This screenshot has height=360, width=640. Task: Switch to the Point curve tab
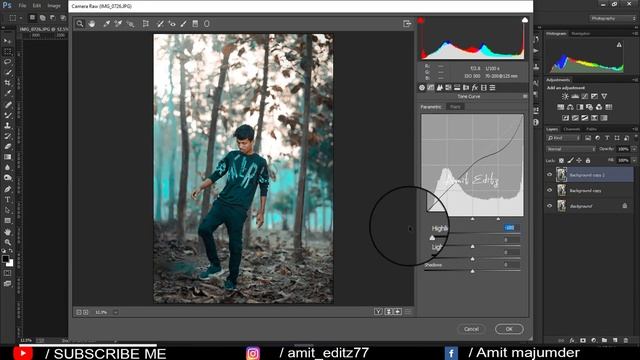pyautogui.click(x=455, y=107)
